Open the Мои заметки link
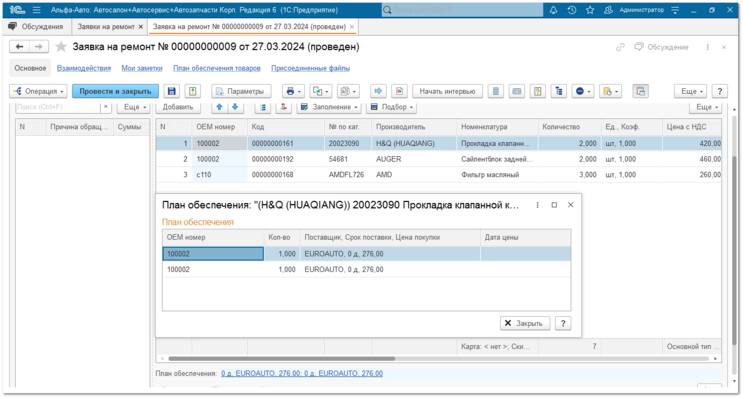 click(142, 68)
